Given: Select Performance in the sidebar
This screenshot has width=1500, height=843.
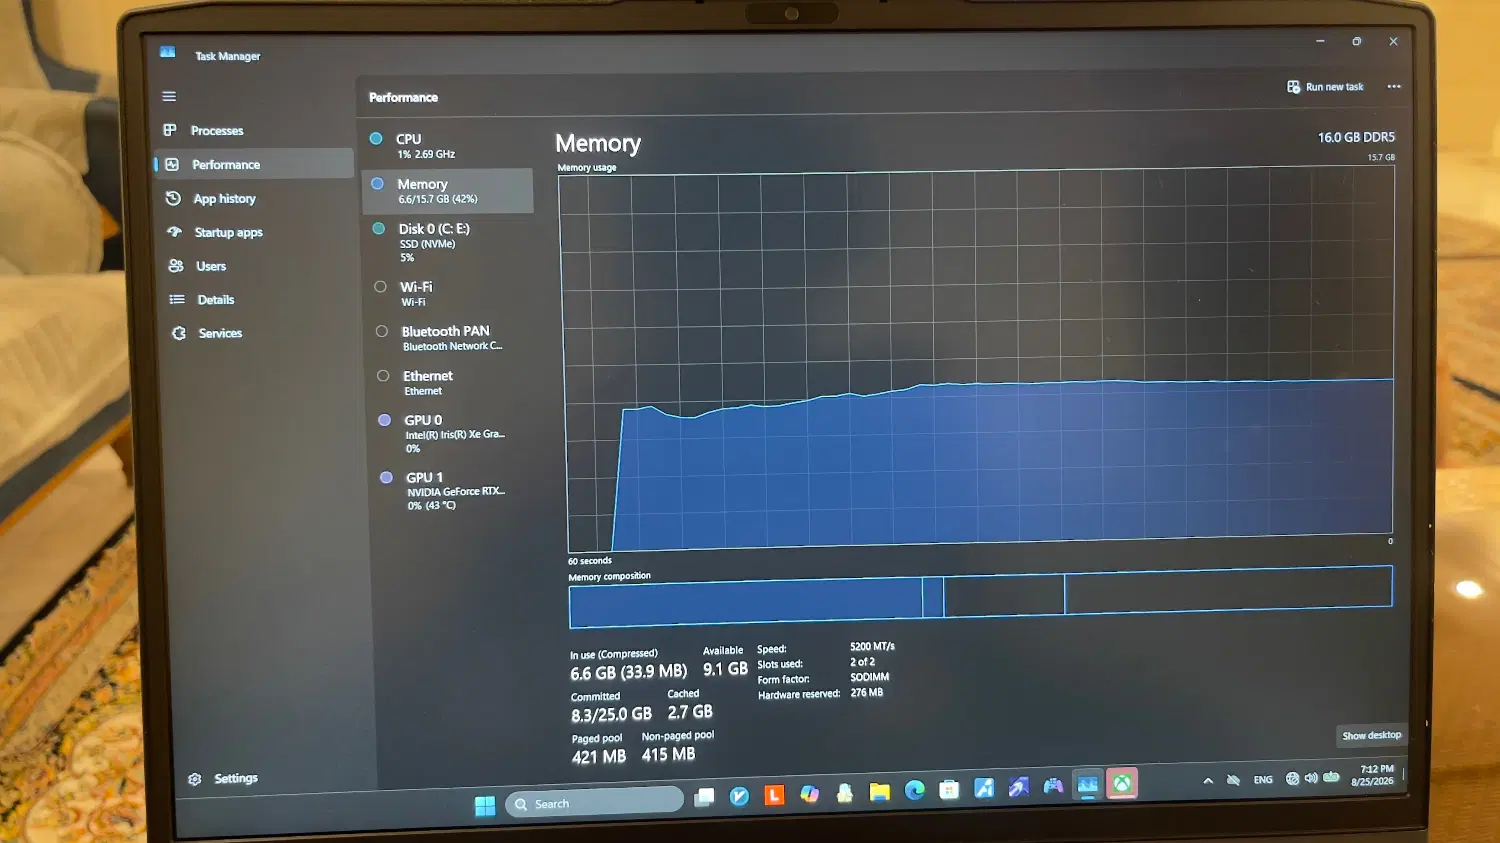Looking at the screenshot, I should [254, 164].
